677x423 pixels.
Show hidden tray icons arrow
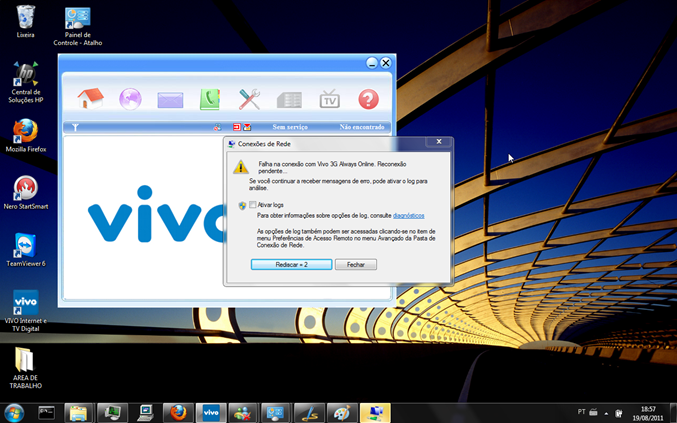coord(606,414)
